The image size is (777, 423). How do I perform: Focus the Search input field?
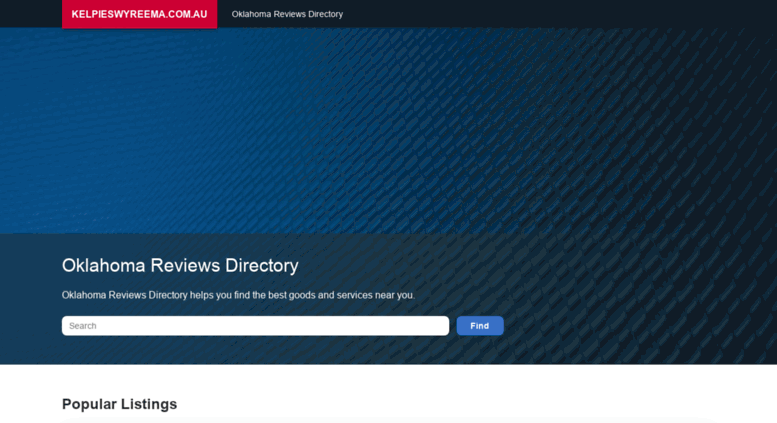[x=255, y=325]
